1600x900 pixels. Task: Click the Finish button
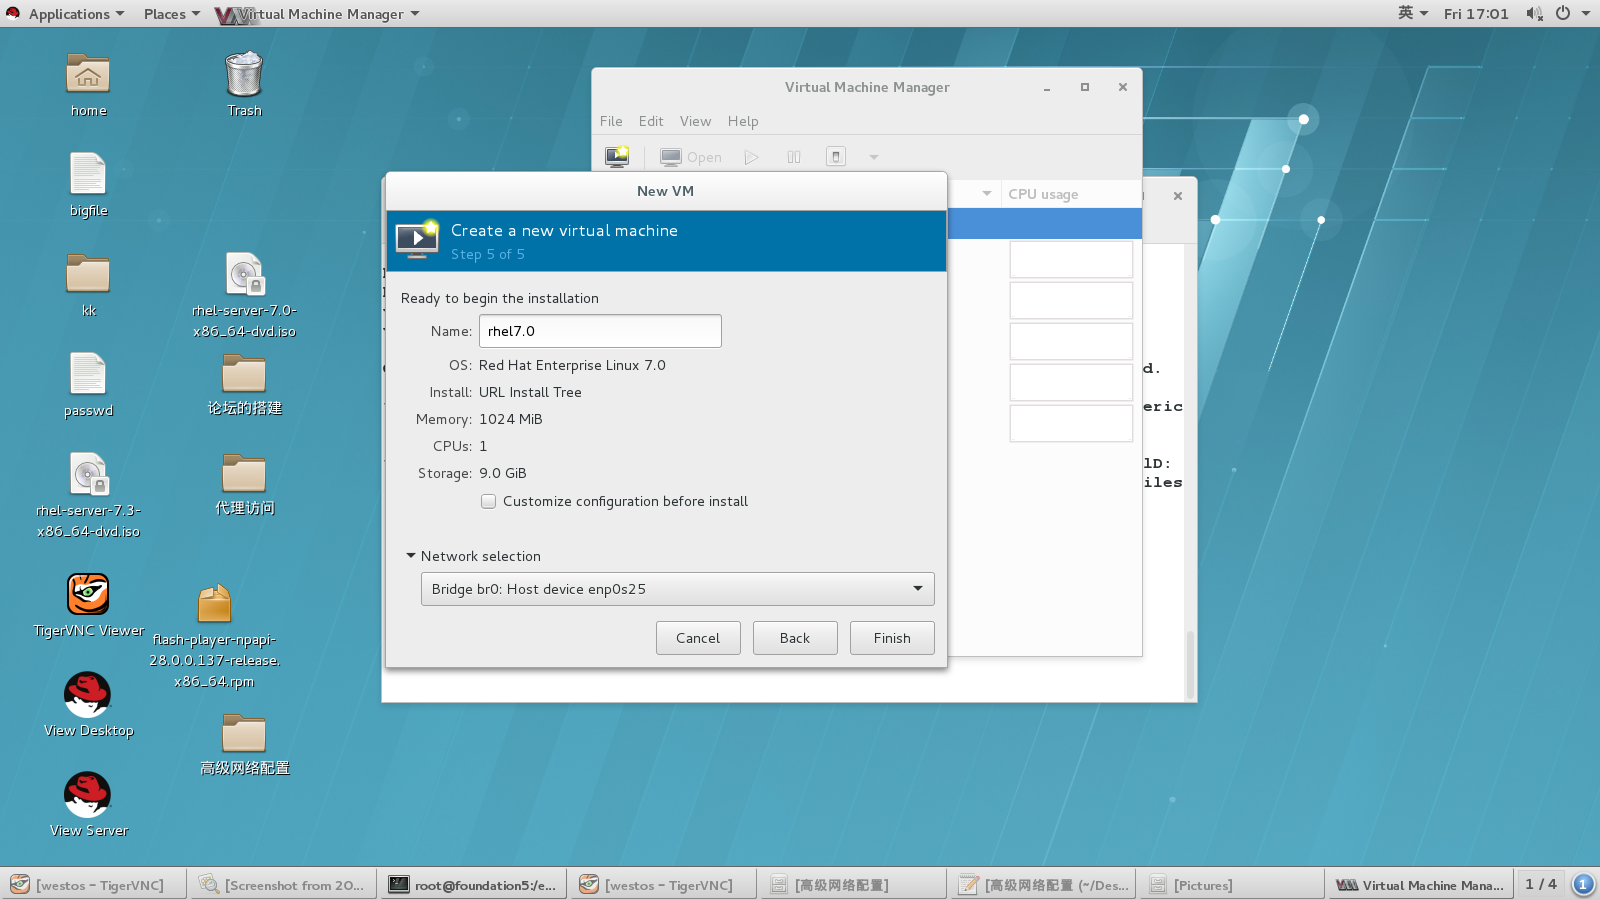pos(892,638)
